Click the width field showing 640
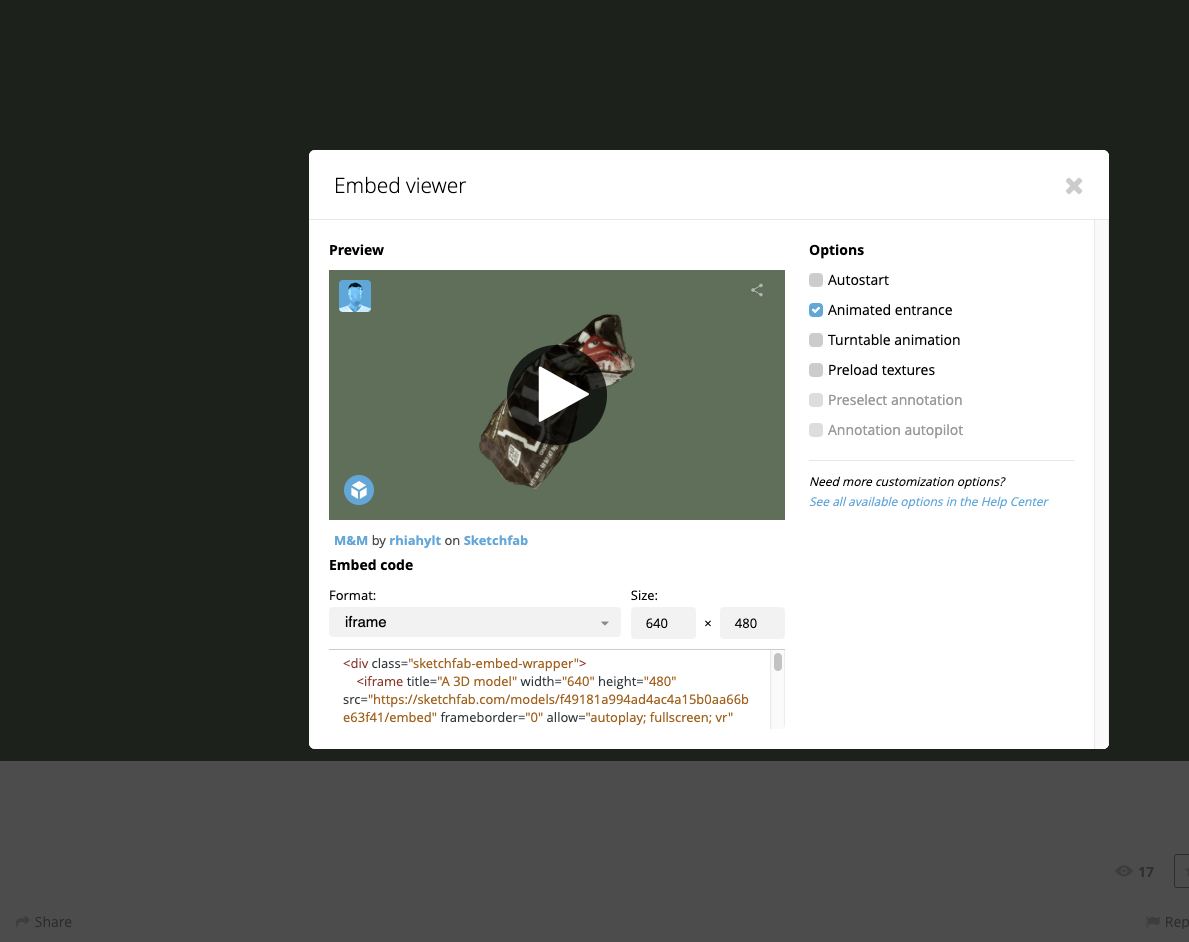 (662, 623)
